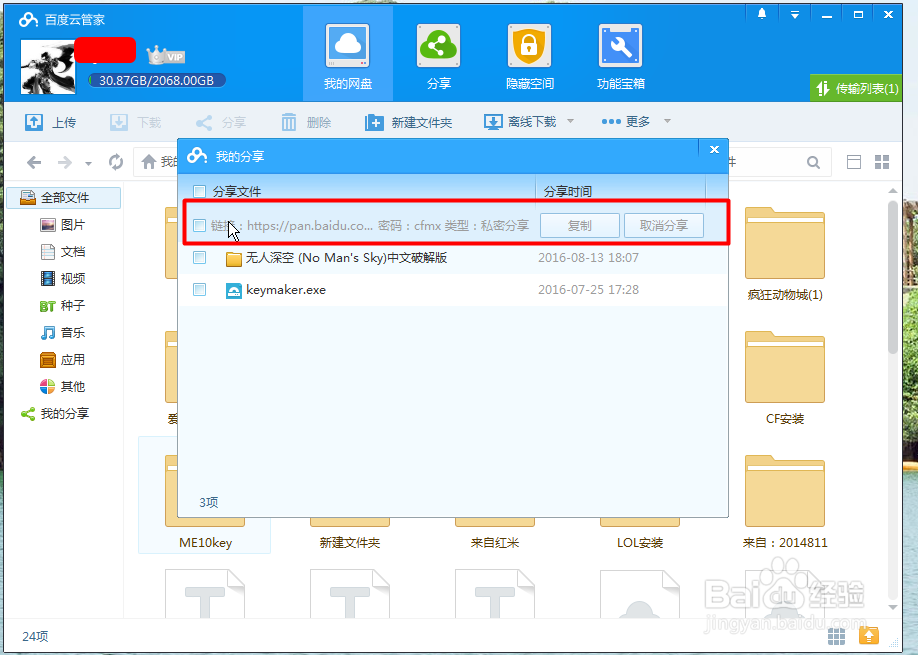Switch to grid thumbnail view

pos(882,162)
